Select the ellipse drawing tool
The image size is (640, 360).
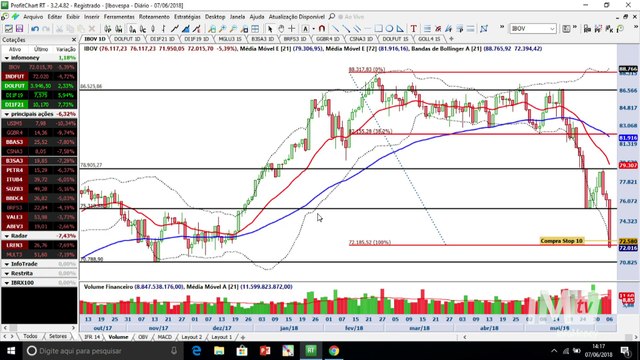pos(389,29)
